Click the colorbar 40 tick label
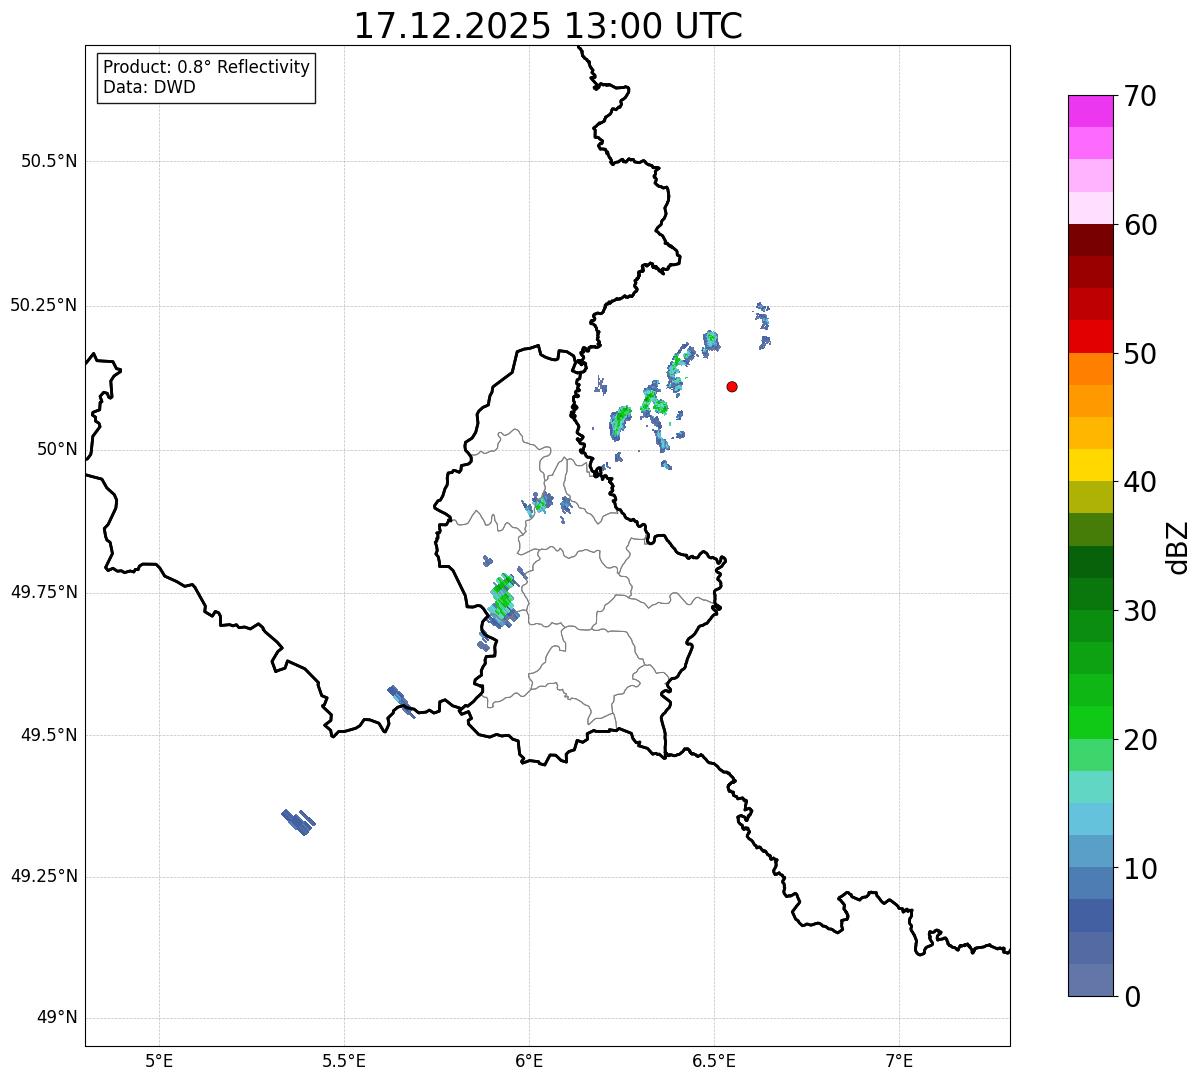Screen dimensions: 1202x1081 click(x=1140, y=483)
